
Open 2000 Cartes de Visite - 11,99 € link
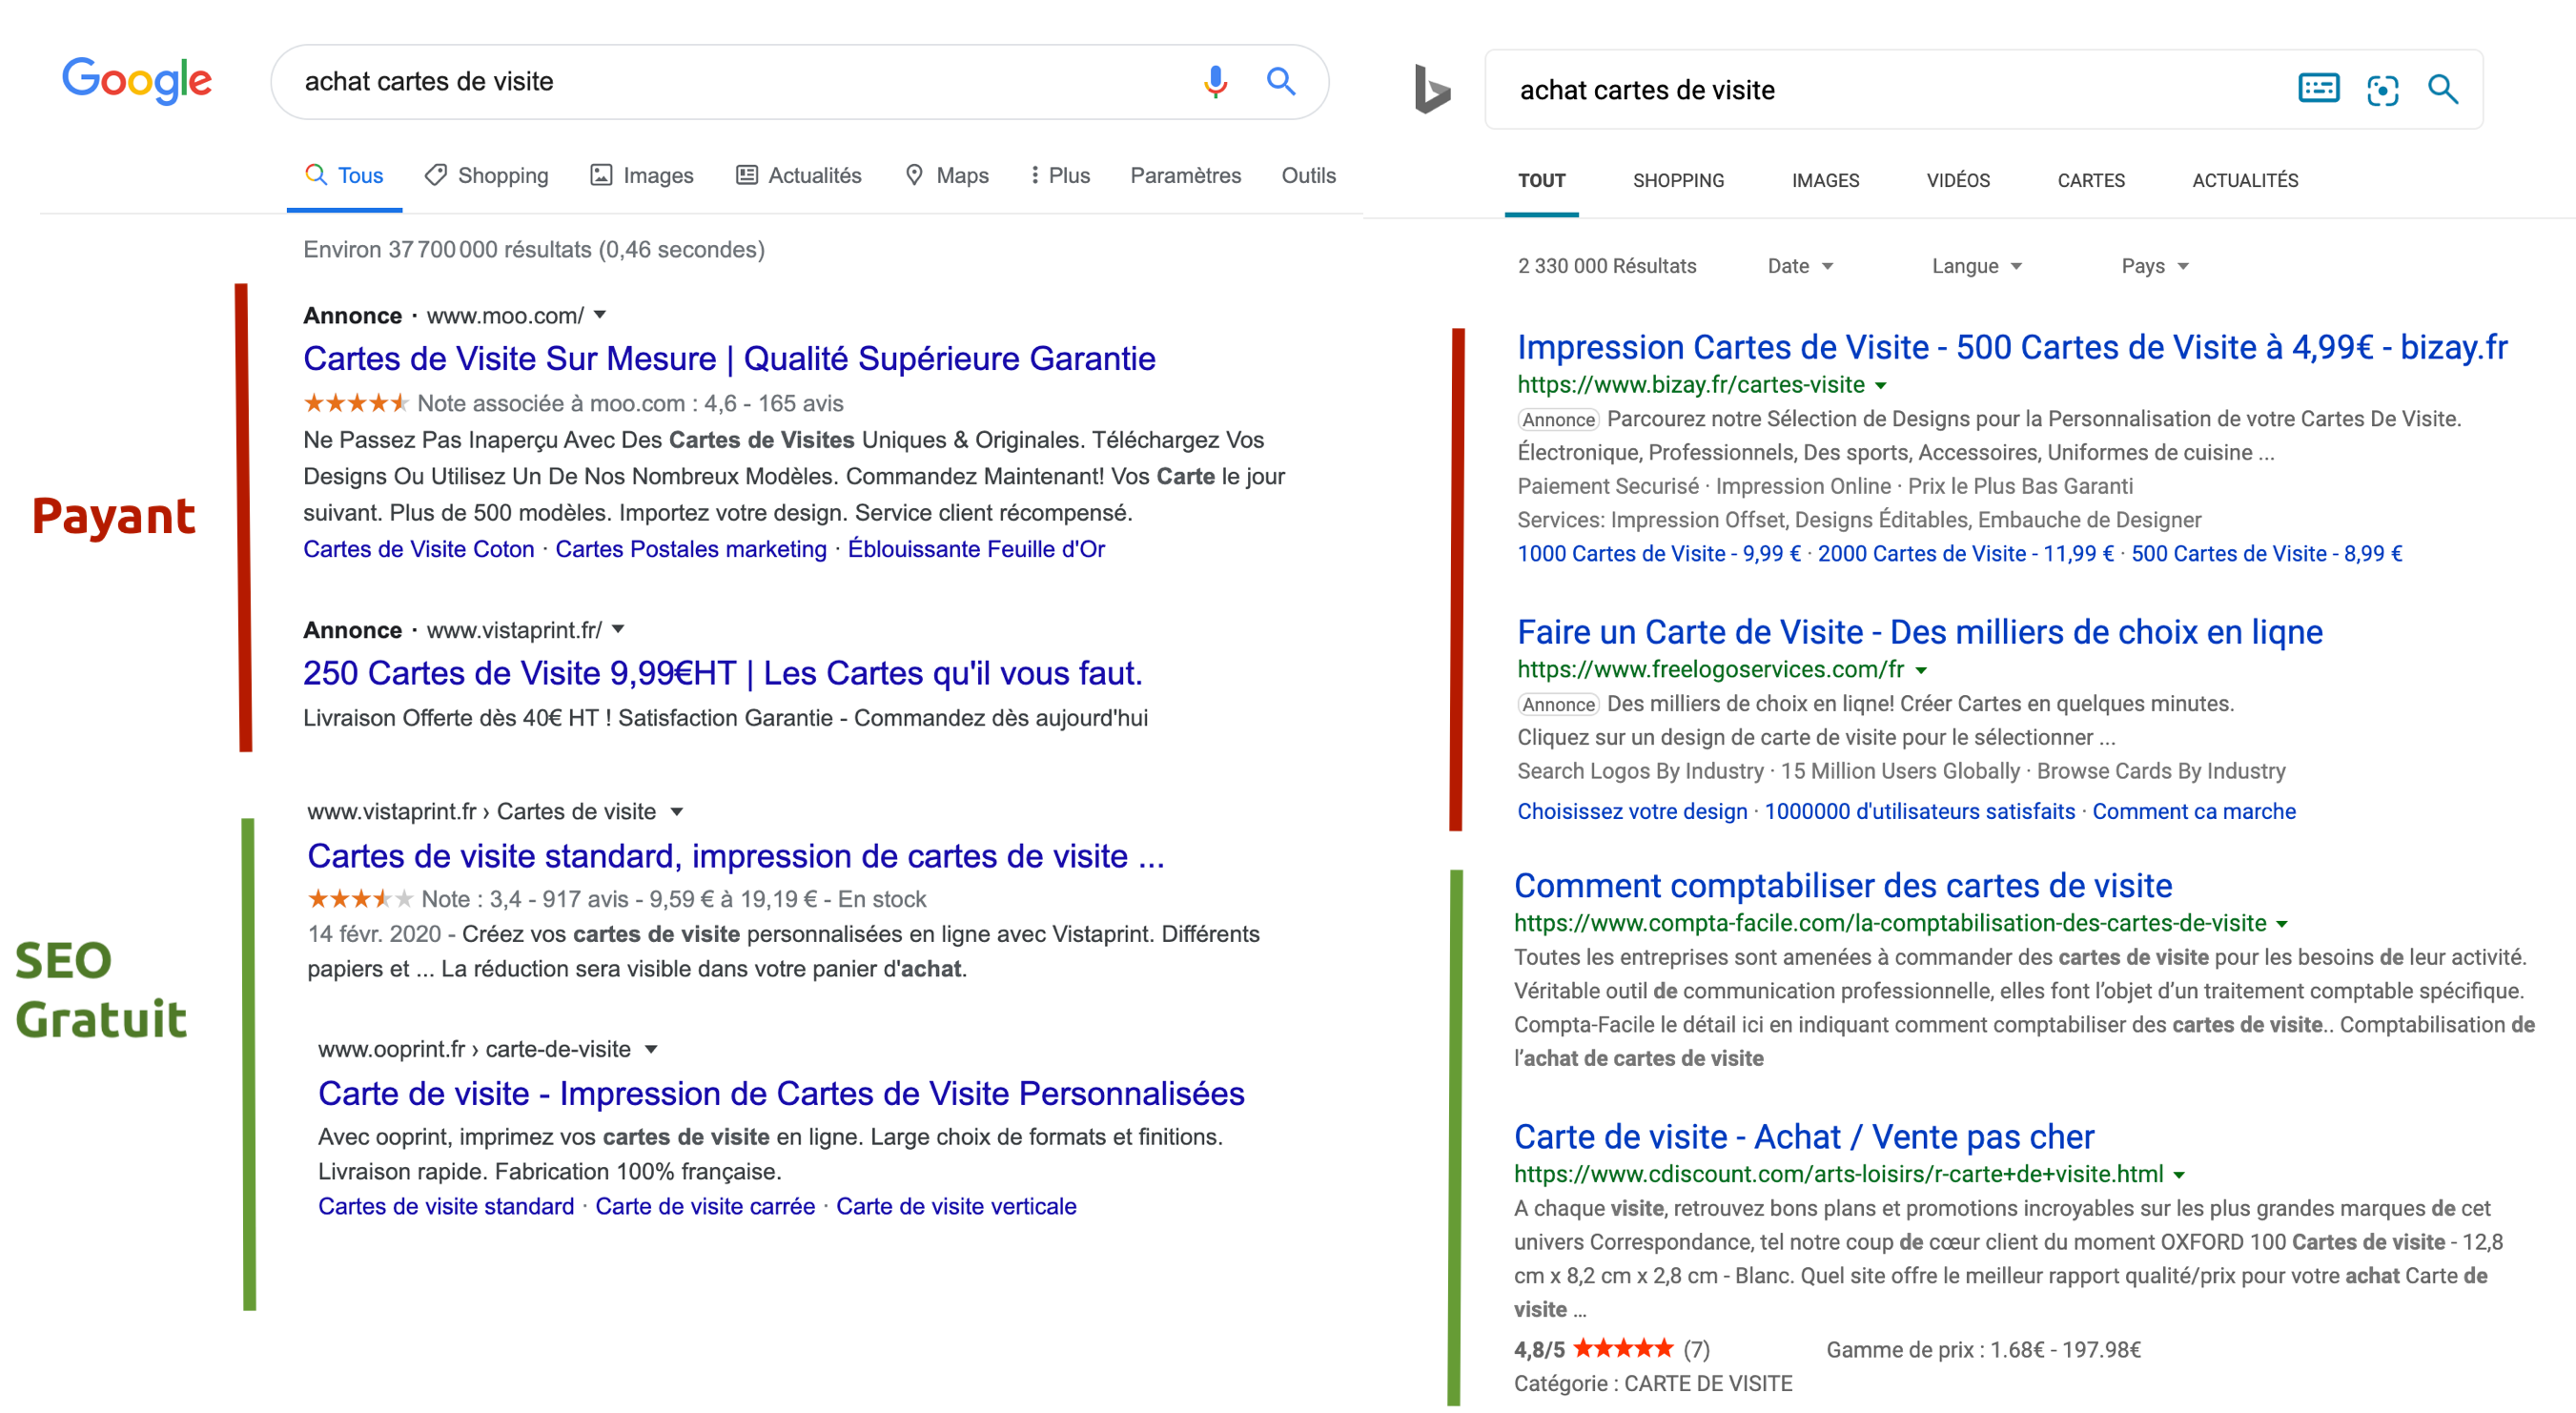click(1965, 553)
